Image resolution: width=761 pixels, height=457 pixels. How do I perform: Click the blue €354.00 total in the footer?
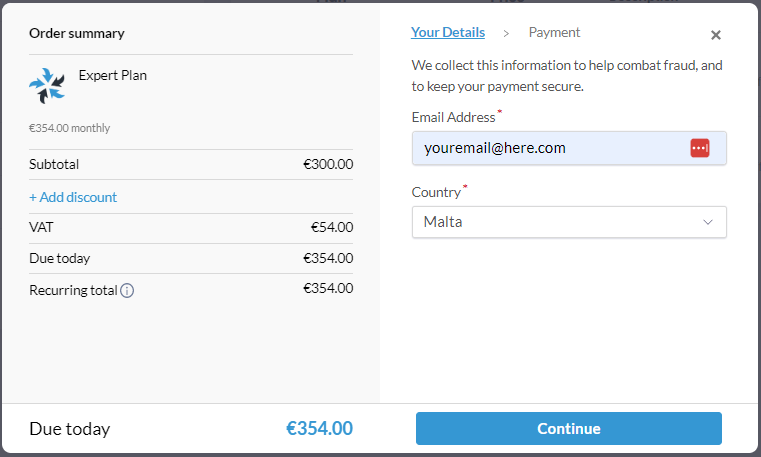click(319, 428)
